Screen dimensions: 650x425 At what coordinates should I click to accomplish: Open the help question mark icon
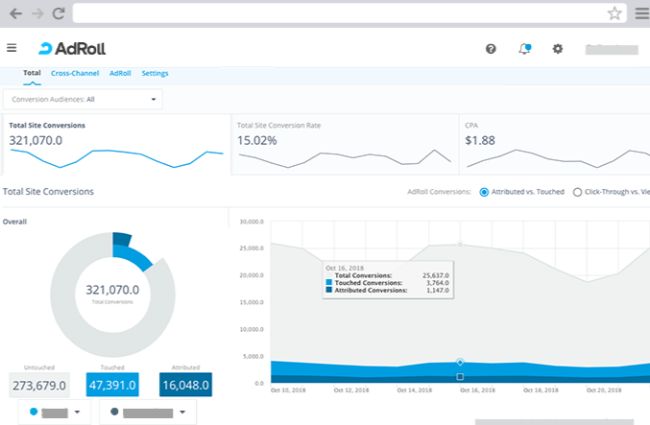tap(490, 48)
